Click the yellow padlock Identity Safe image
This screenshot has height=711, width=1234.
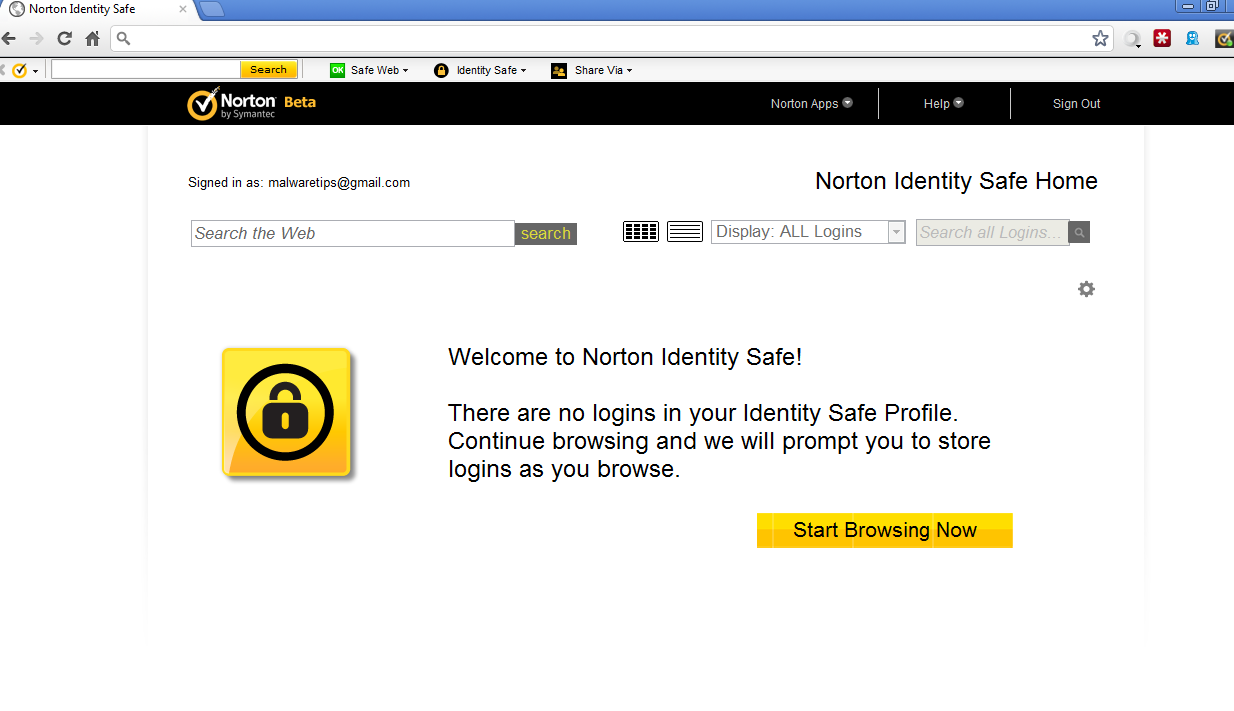point(287,412)
